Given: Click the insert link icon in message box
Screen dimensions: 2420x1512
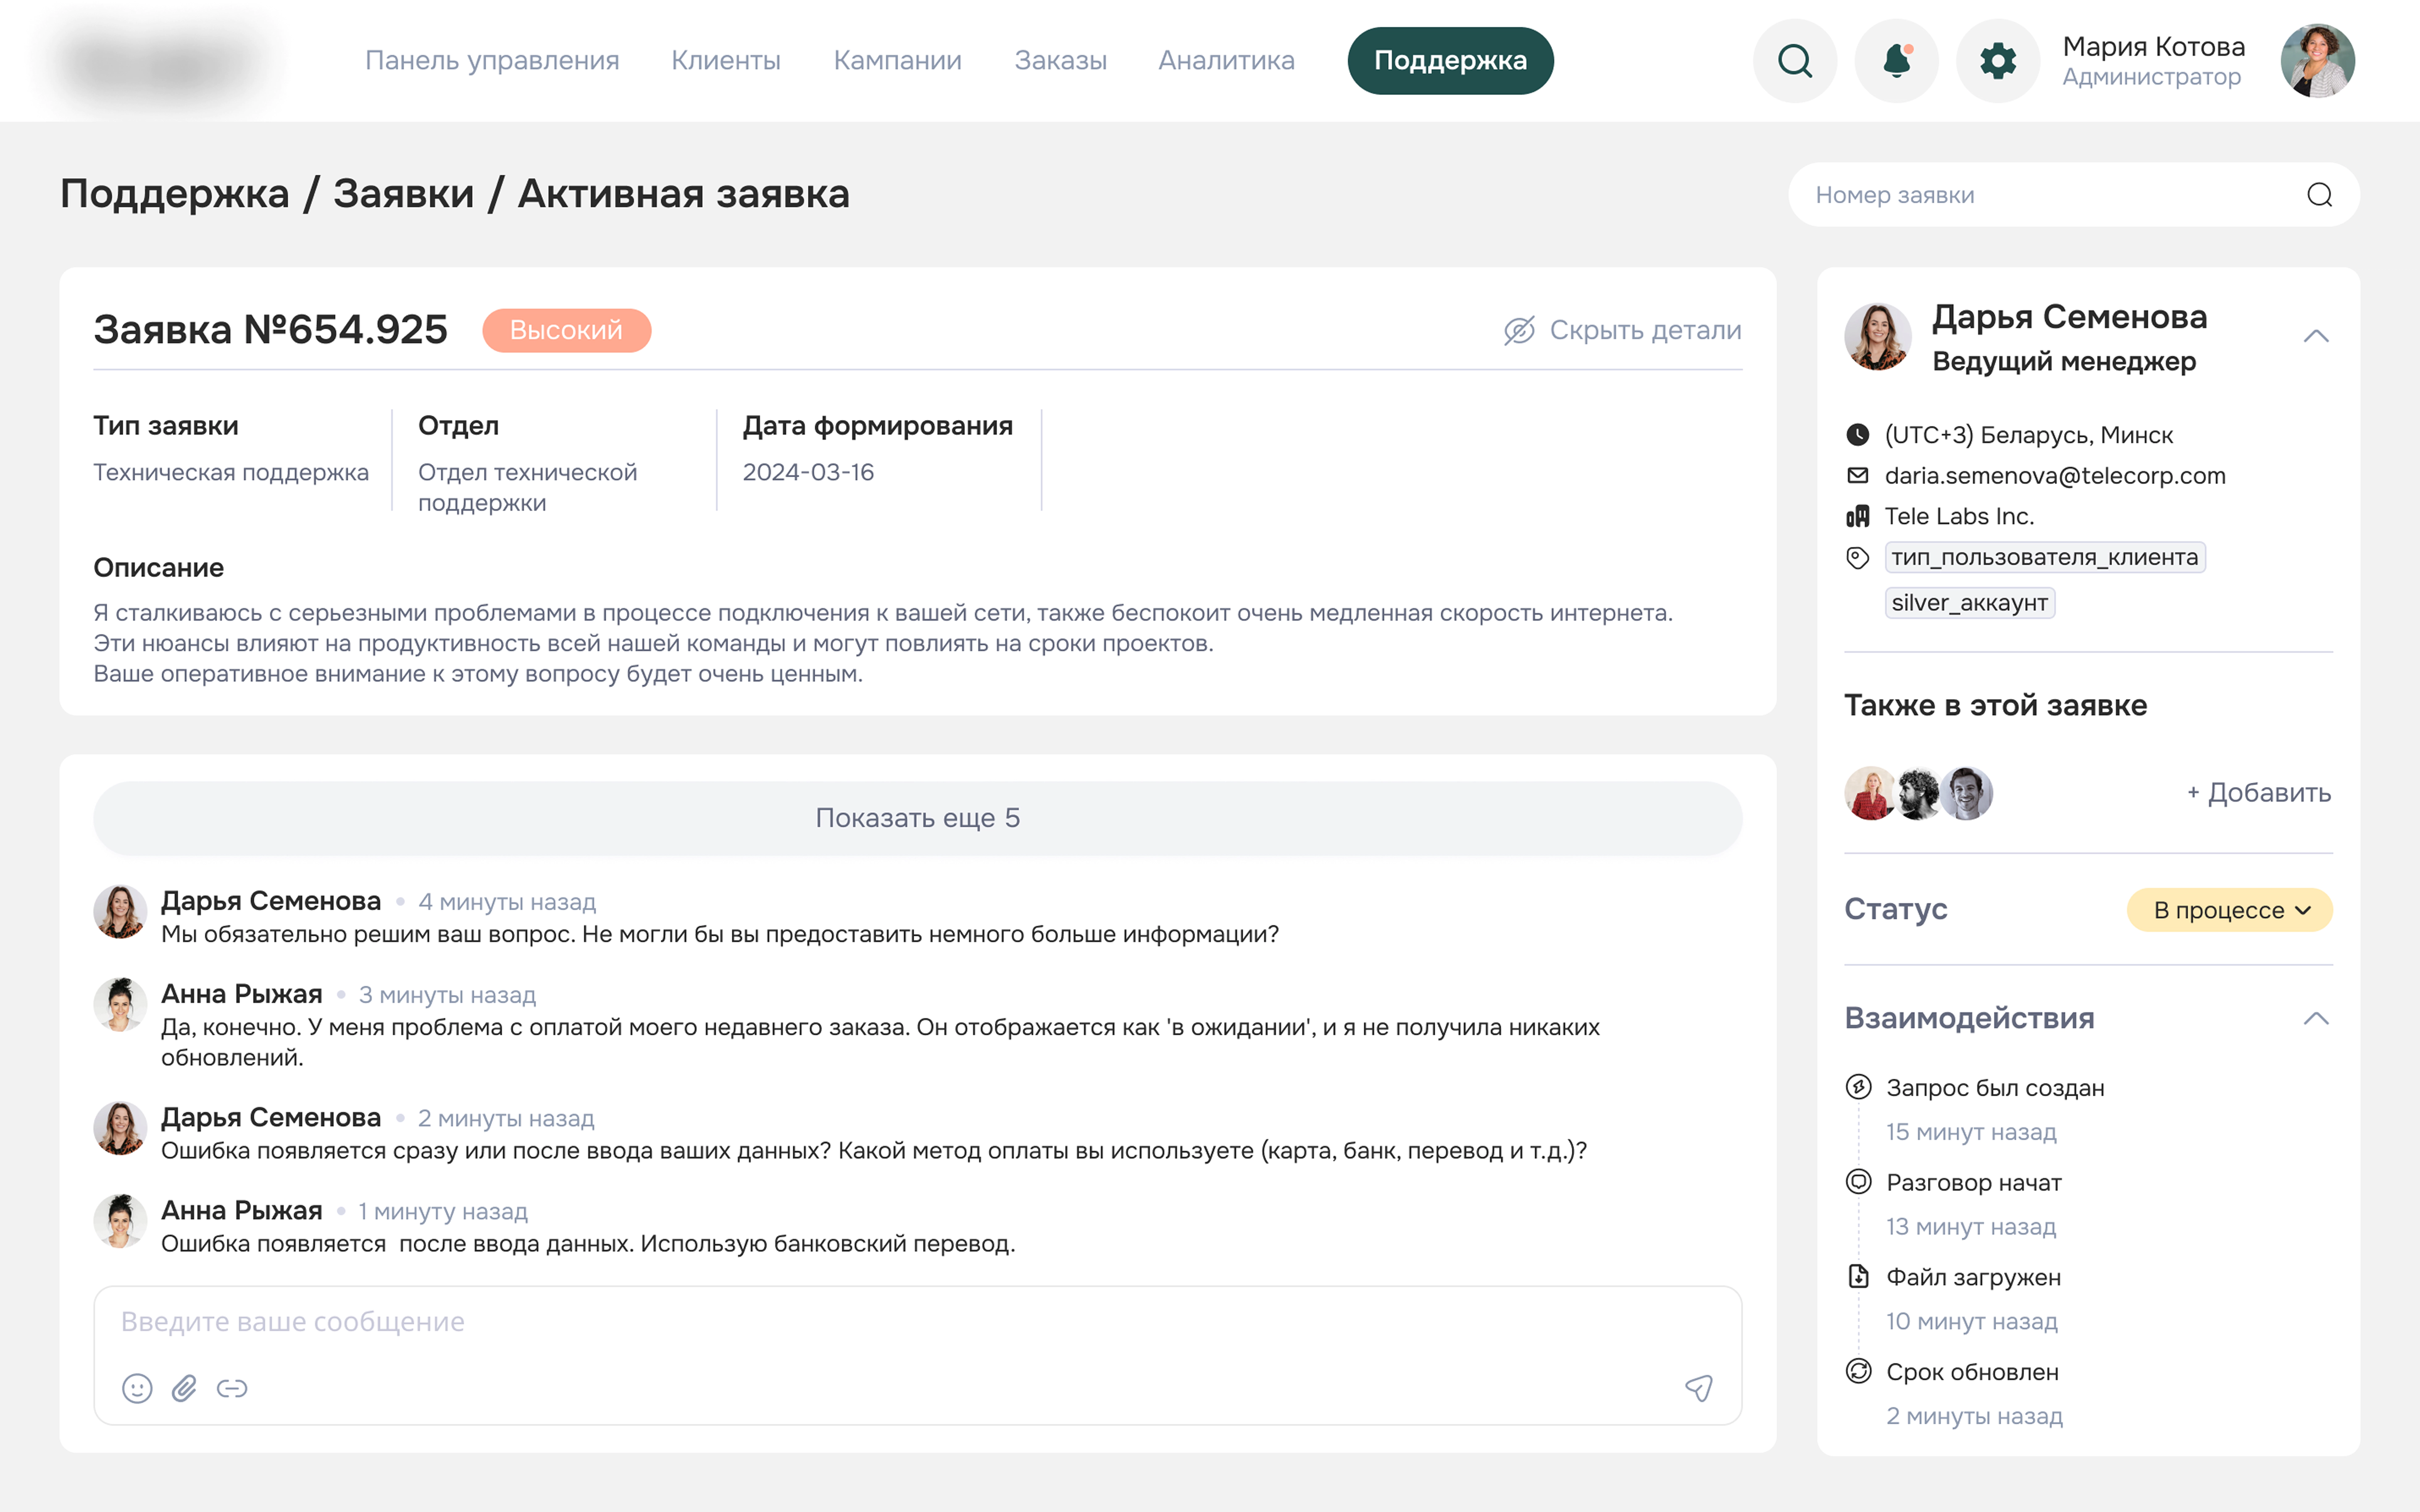Looking at the screenshot, I should coord(232,1388).
